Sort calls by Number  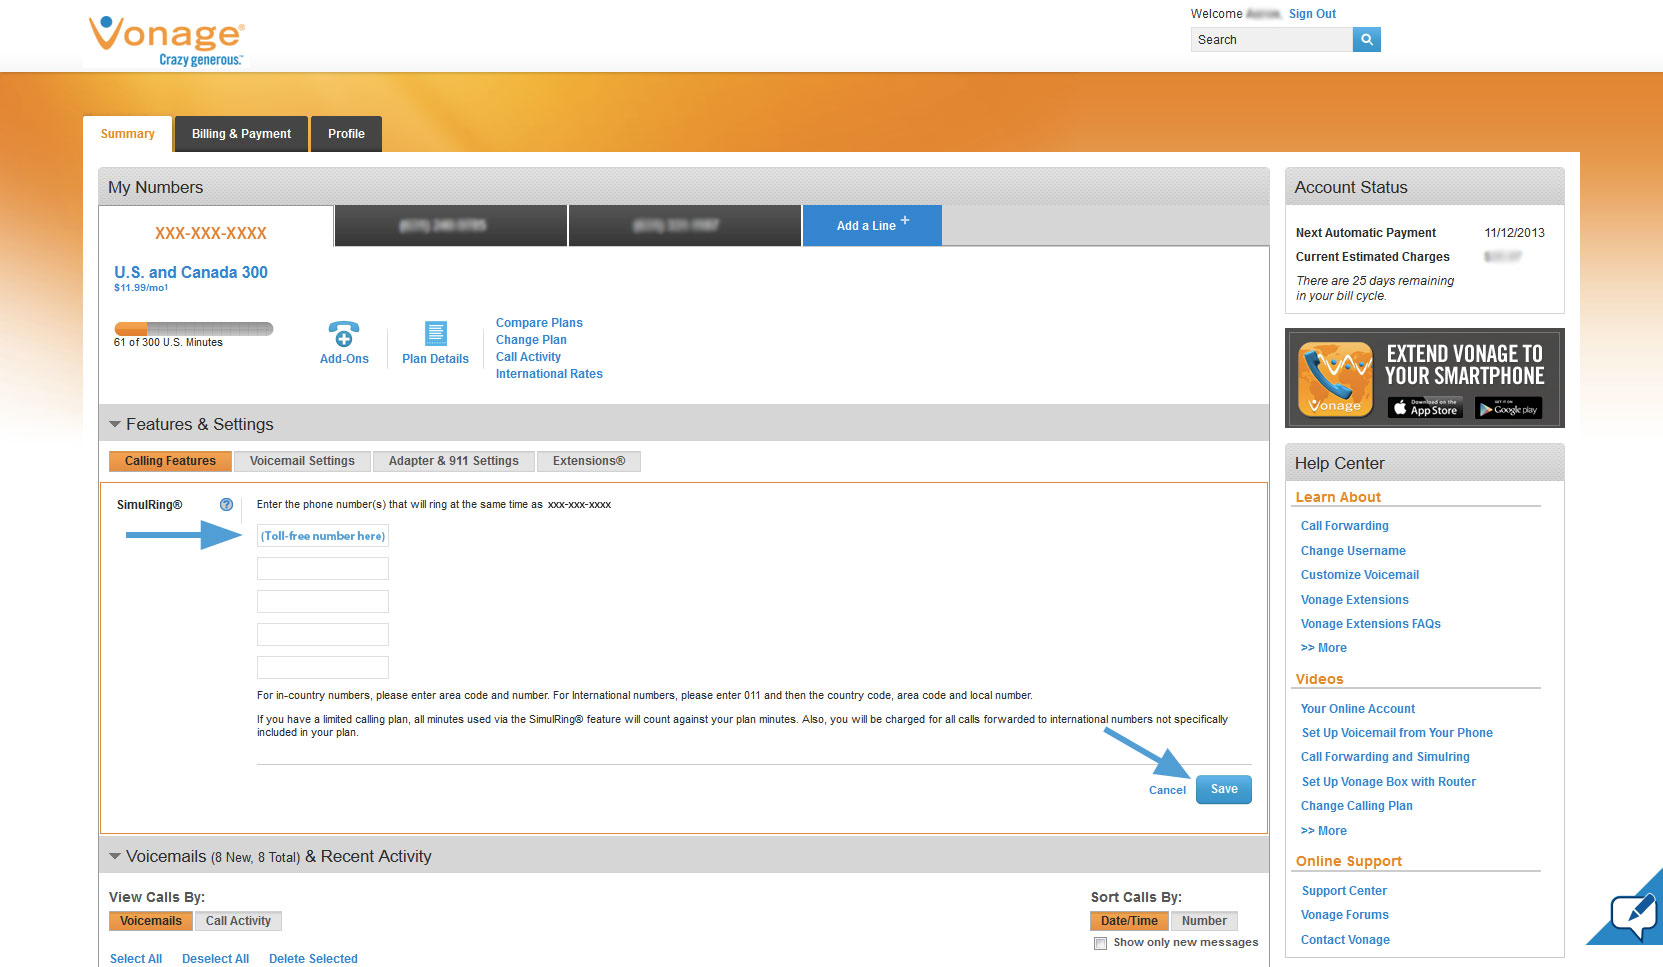coord(1204,921)
